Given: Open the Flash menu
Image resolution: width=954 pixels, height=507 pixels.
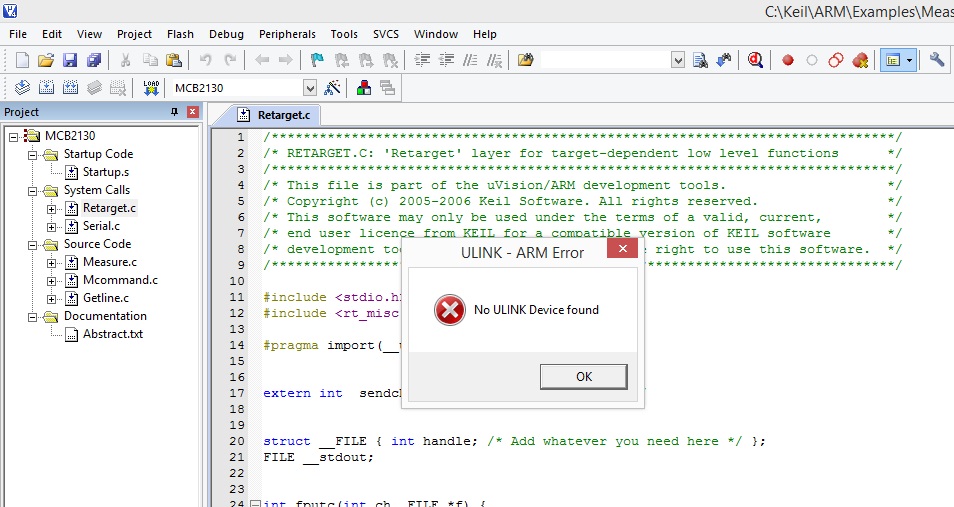Looking at the screenshot, I should (180, 34).
